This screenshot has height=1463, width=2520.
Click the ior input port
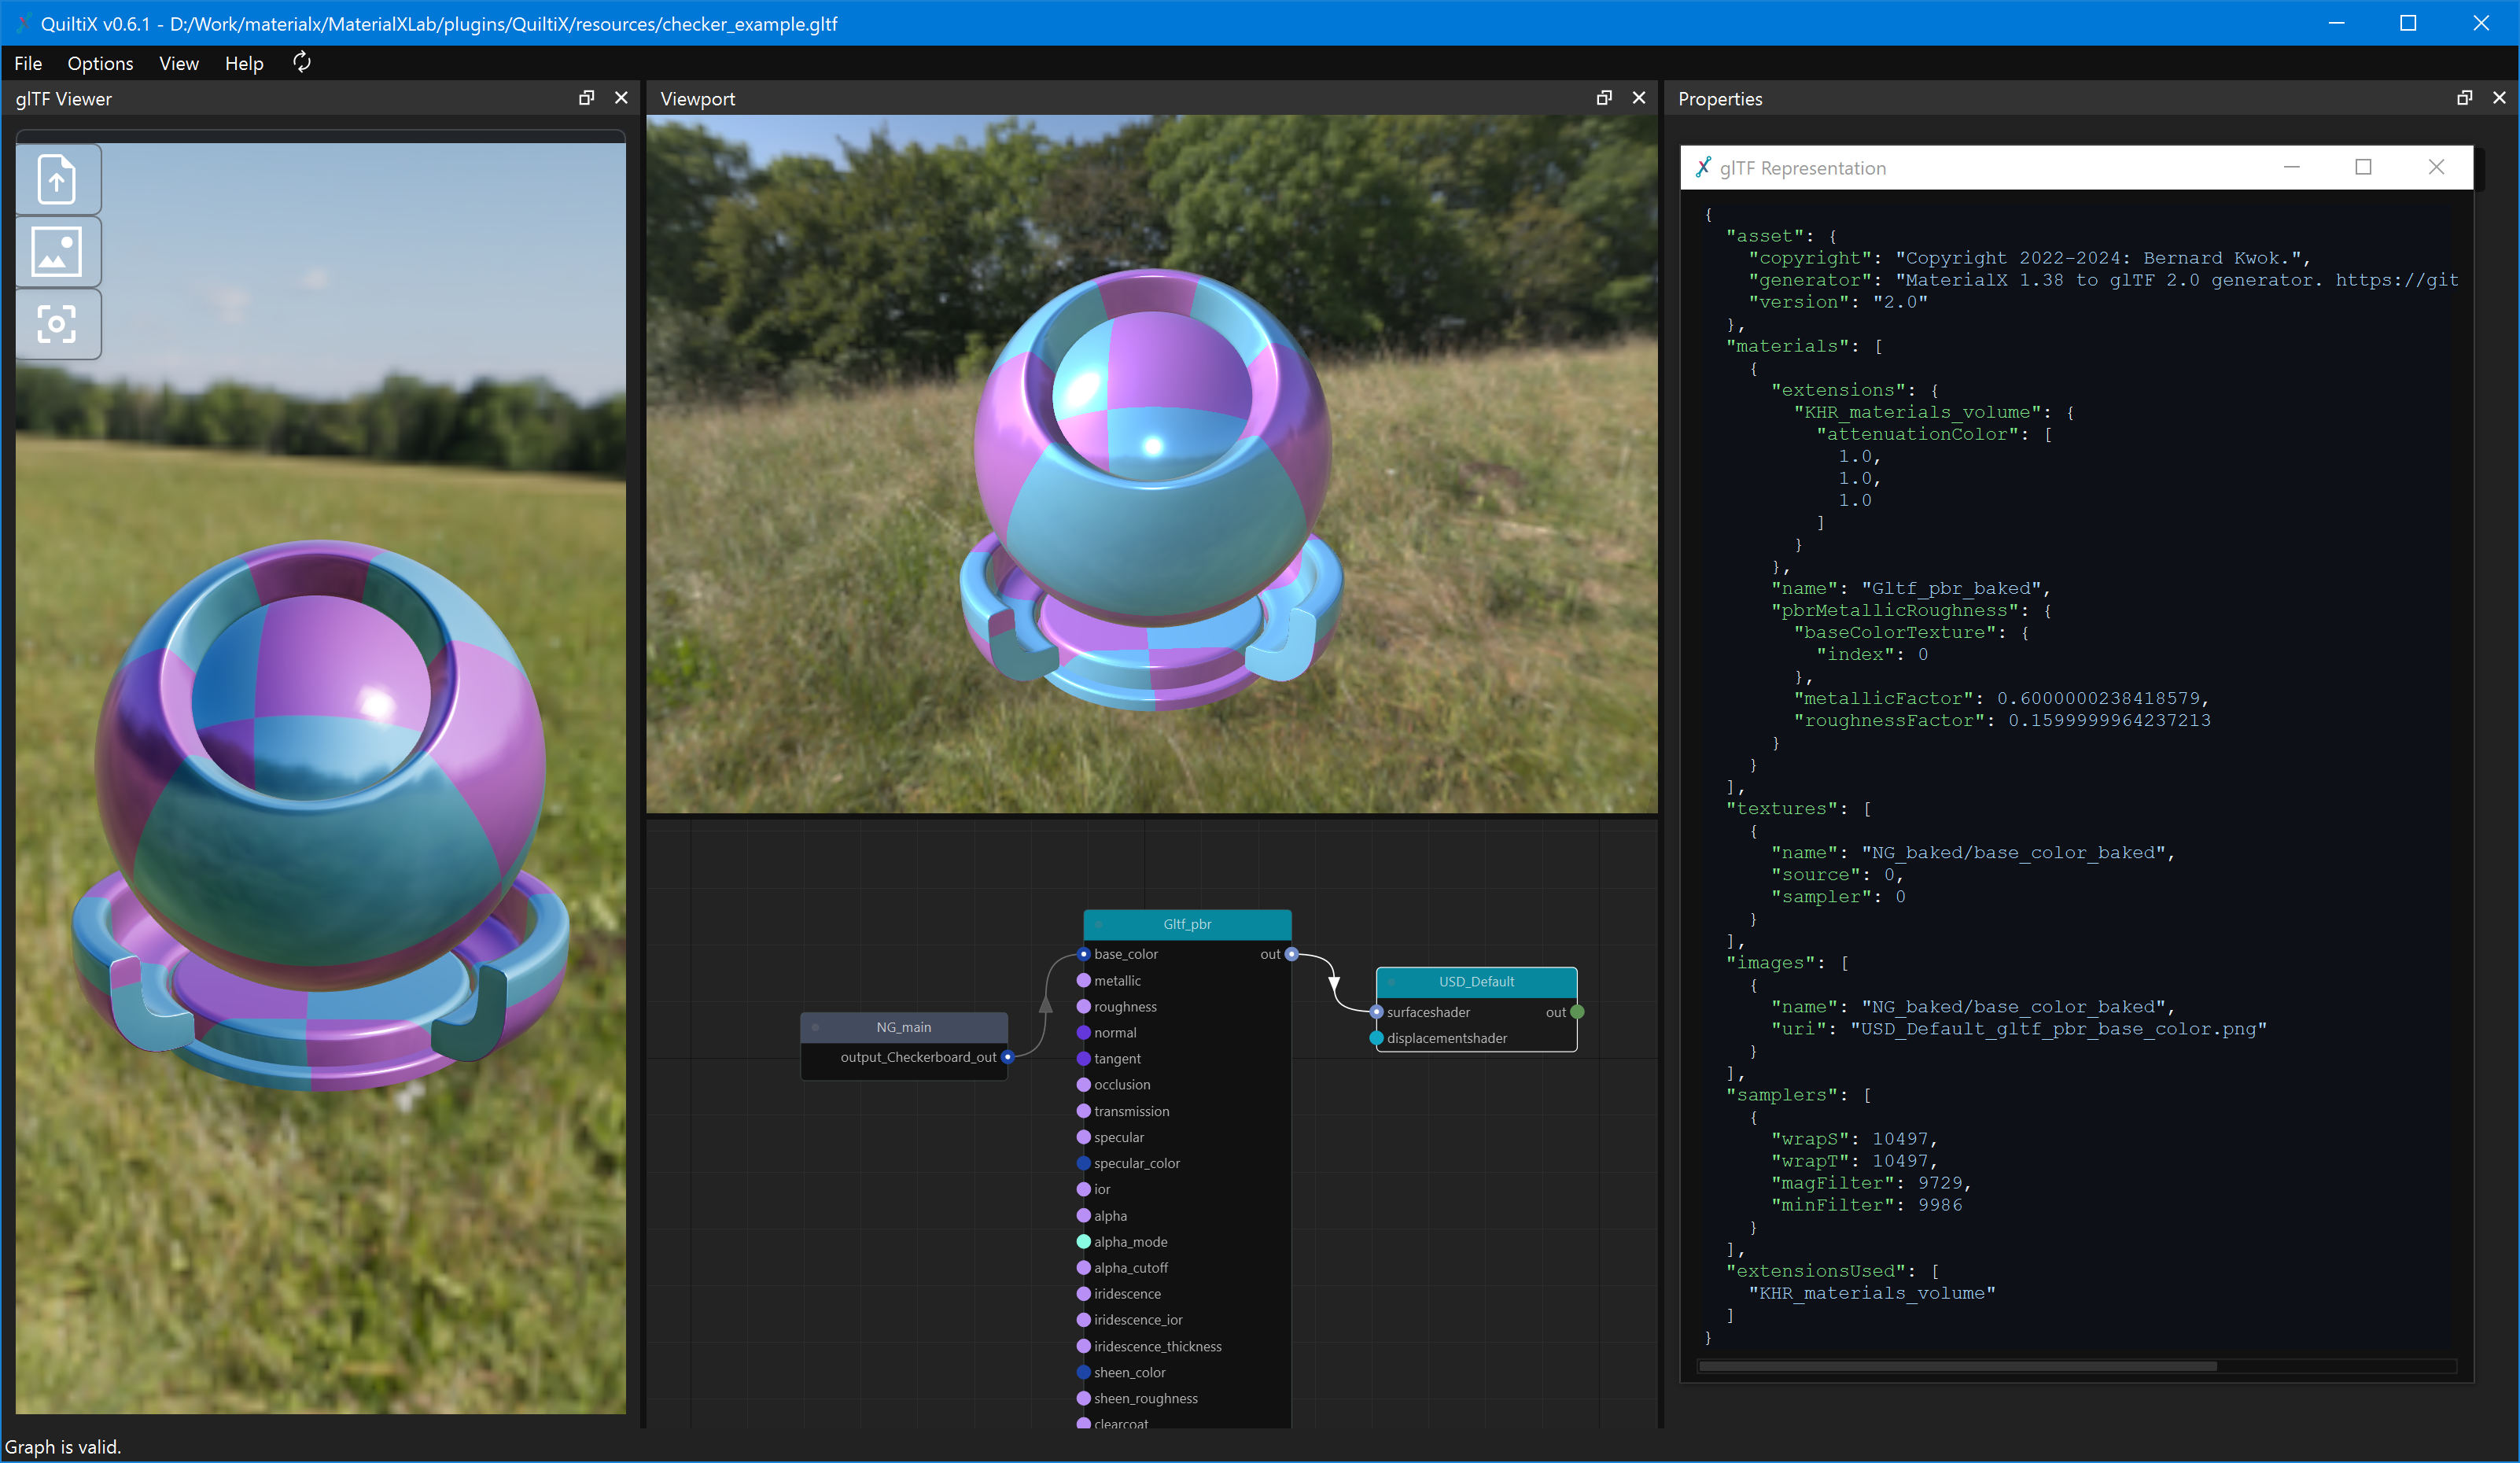pos(1083,1190)
